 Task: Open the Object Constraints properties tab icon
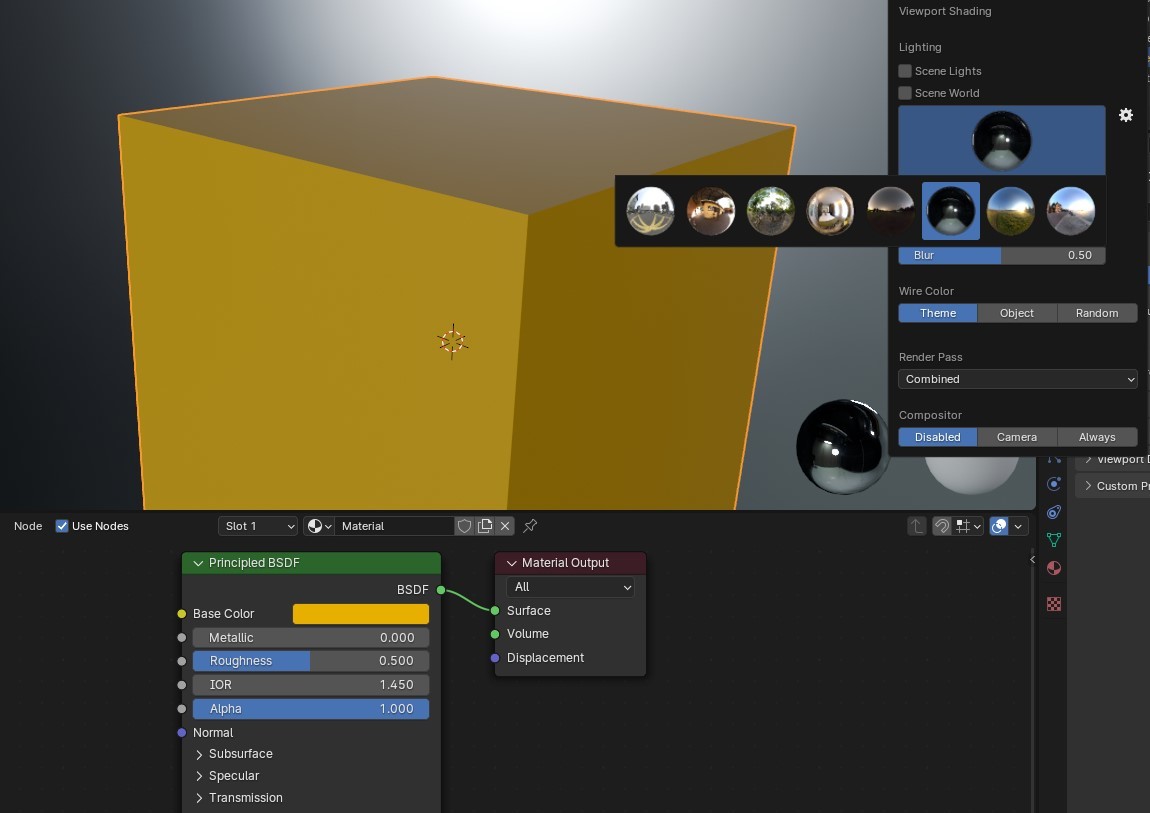click(1054, 512)
